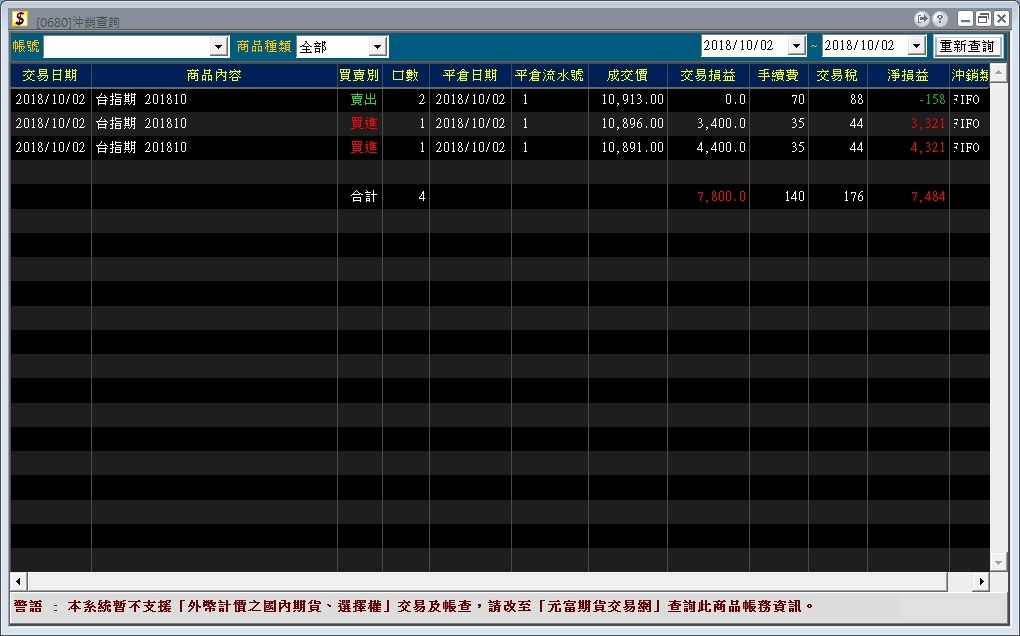Viewport: 1020px width, 636px height.
Task: Click the 交易損益 value 3,400.0
Action: [721, 124]
